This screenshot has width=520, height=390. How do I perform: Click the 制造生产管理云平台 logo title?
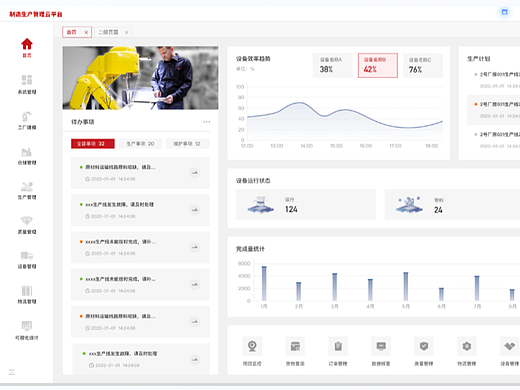pyautogui.click(x=36, y=14)
